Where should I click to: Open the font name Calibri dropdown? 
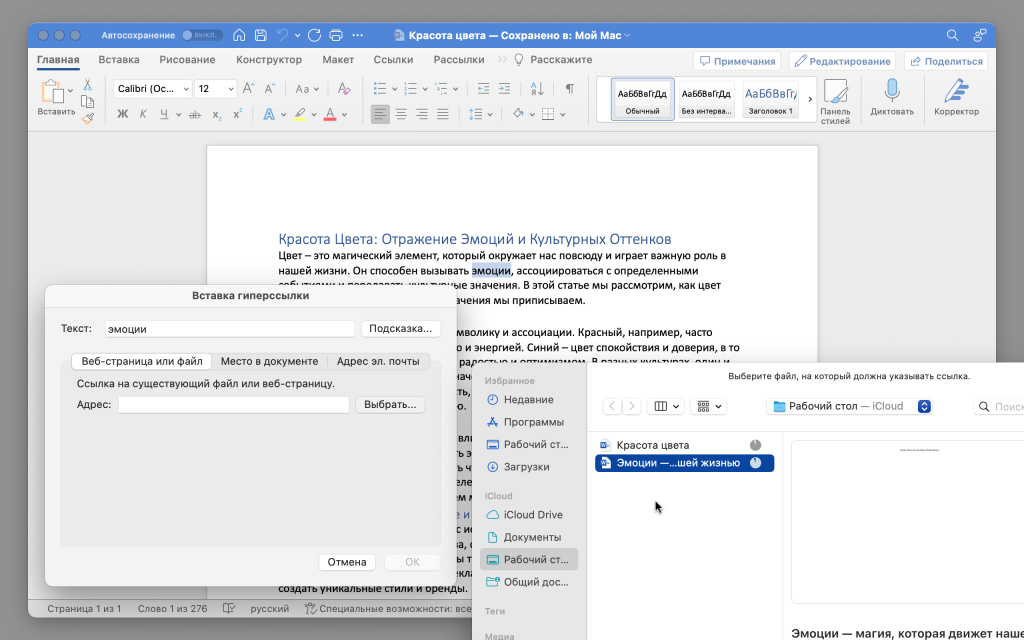click(x=150, y=89)
